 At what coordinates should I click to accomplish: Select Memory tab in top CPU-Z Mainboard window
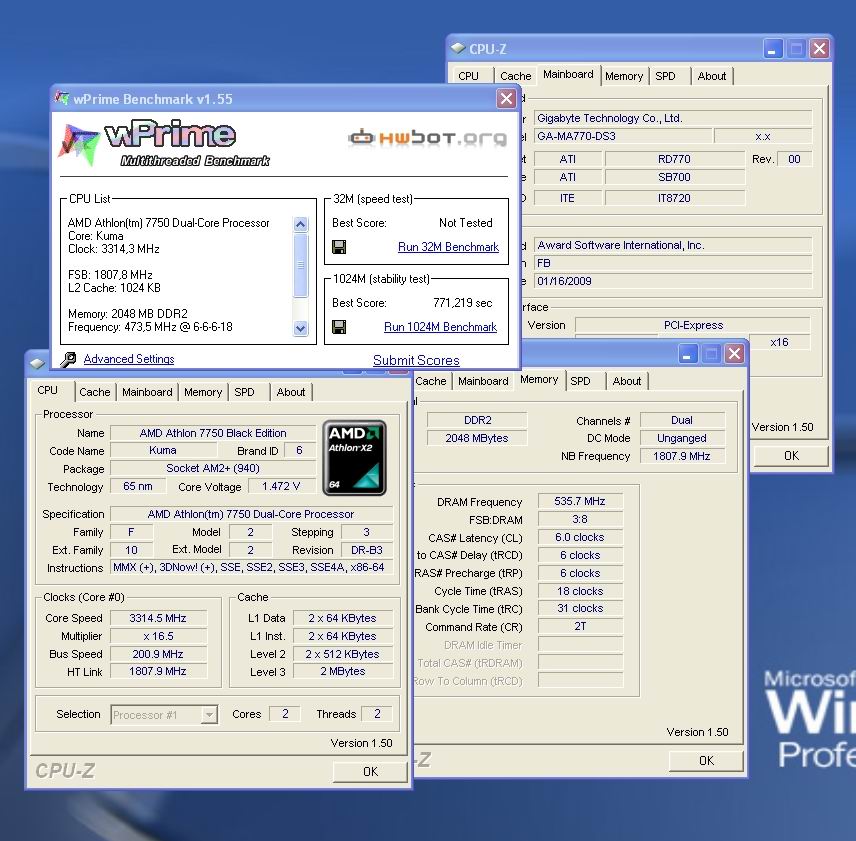click(624, 76)
